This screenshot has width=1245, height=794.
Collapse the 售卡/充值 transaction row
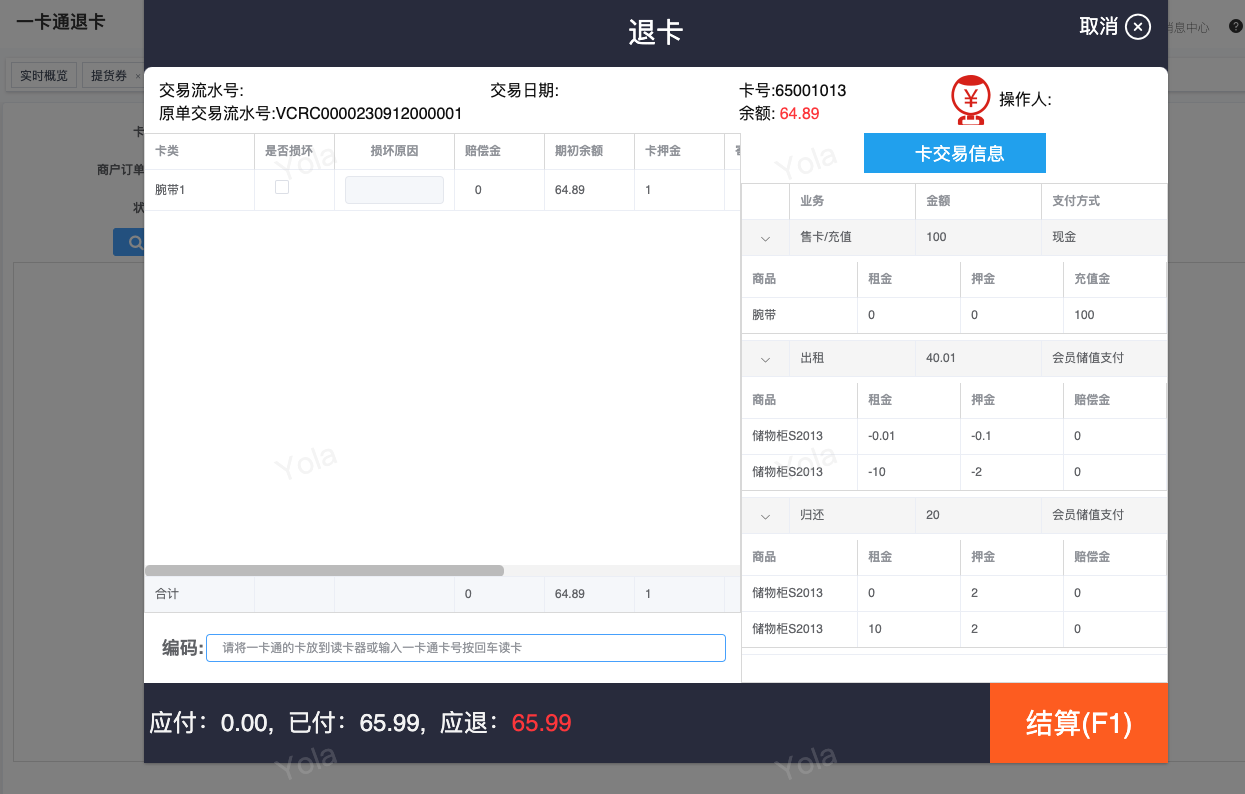click(765, 238)
